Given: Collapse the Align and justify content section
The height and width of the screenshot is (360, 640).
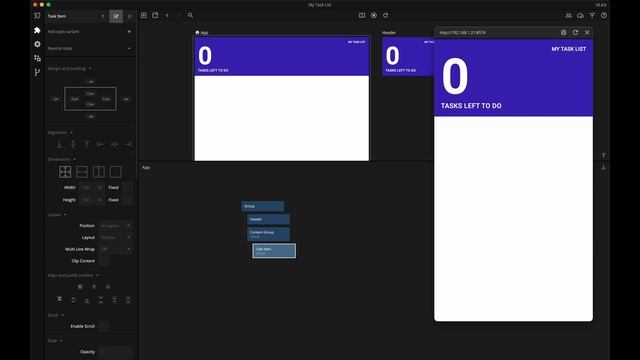Looking at the screenshot, I should 97,276.
